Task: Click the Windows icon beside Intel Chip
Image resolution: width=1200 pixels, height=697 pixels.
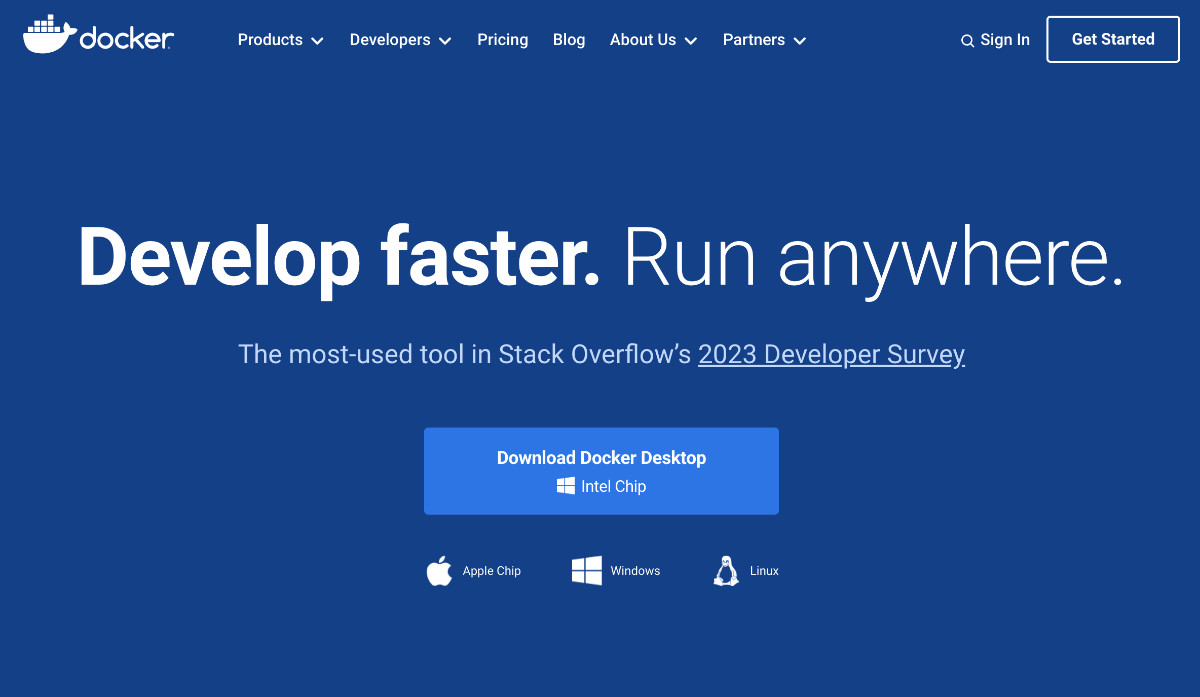Action: [x=566, y=486]
